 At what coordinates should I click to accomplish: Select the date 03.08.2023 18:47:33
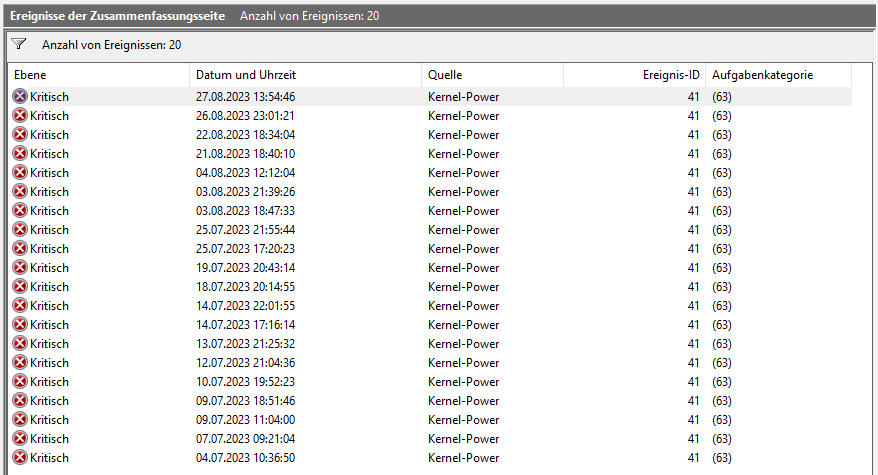pos(245,211)
